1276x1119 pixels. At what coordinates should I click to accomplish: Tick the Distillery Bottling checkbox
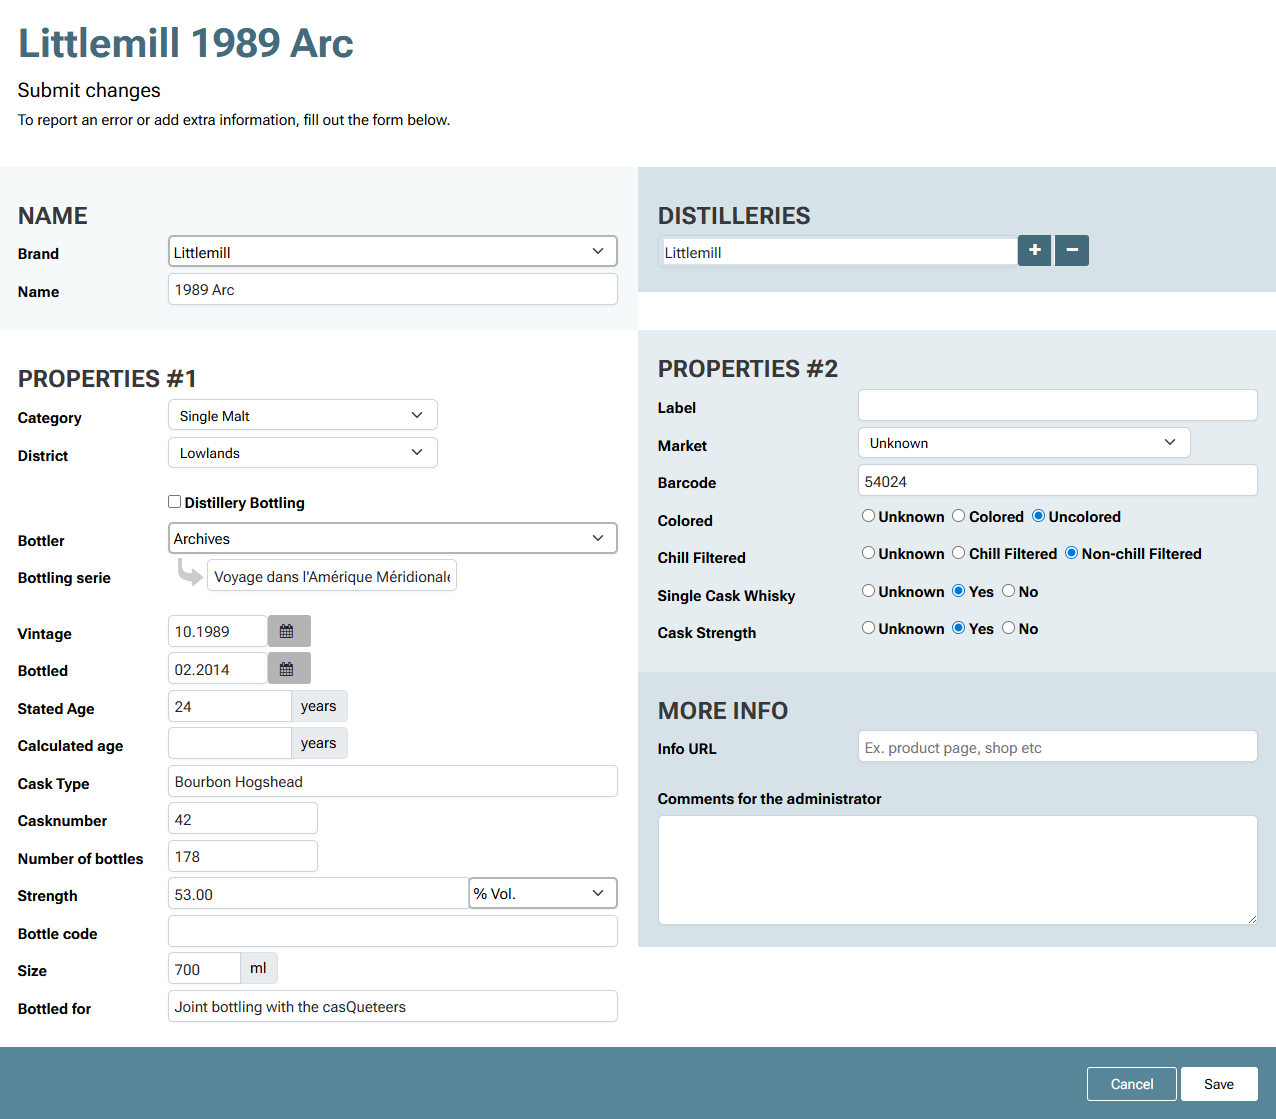[175, 502]
